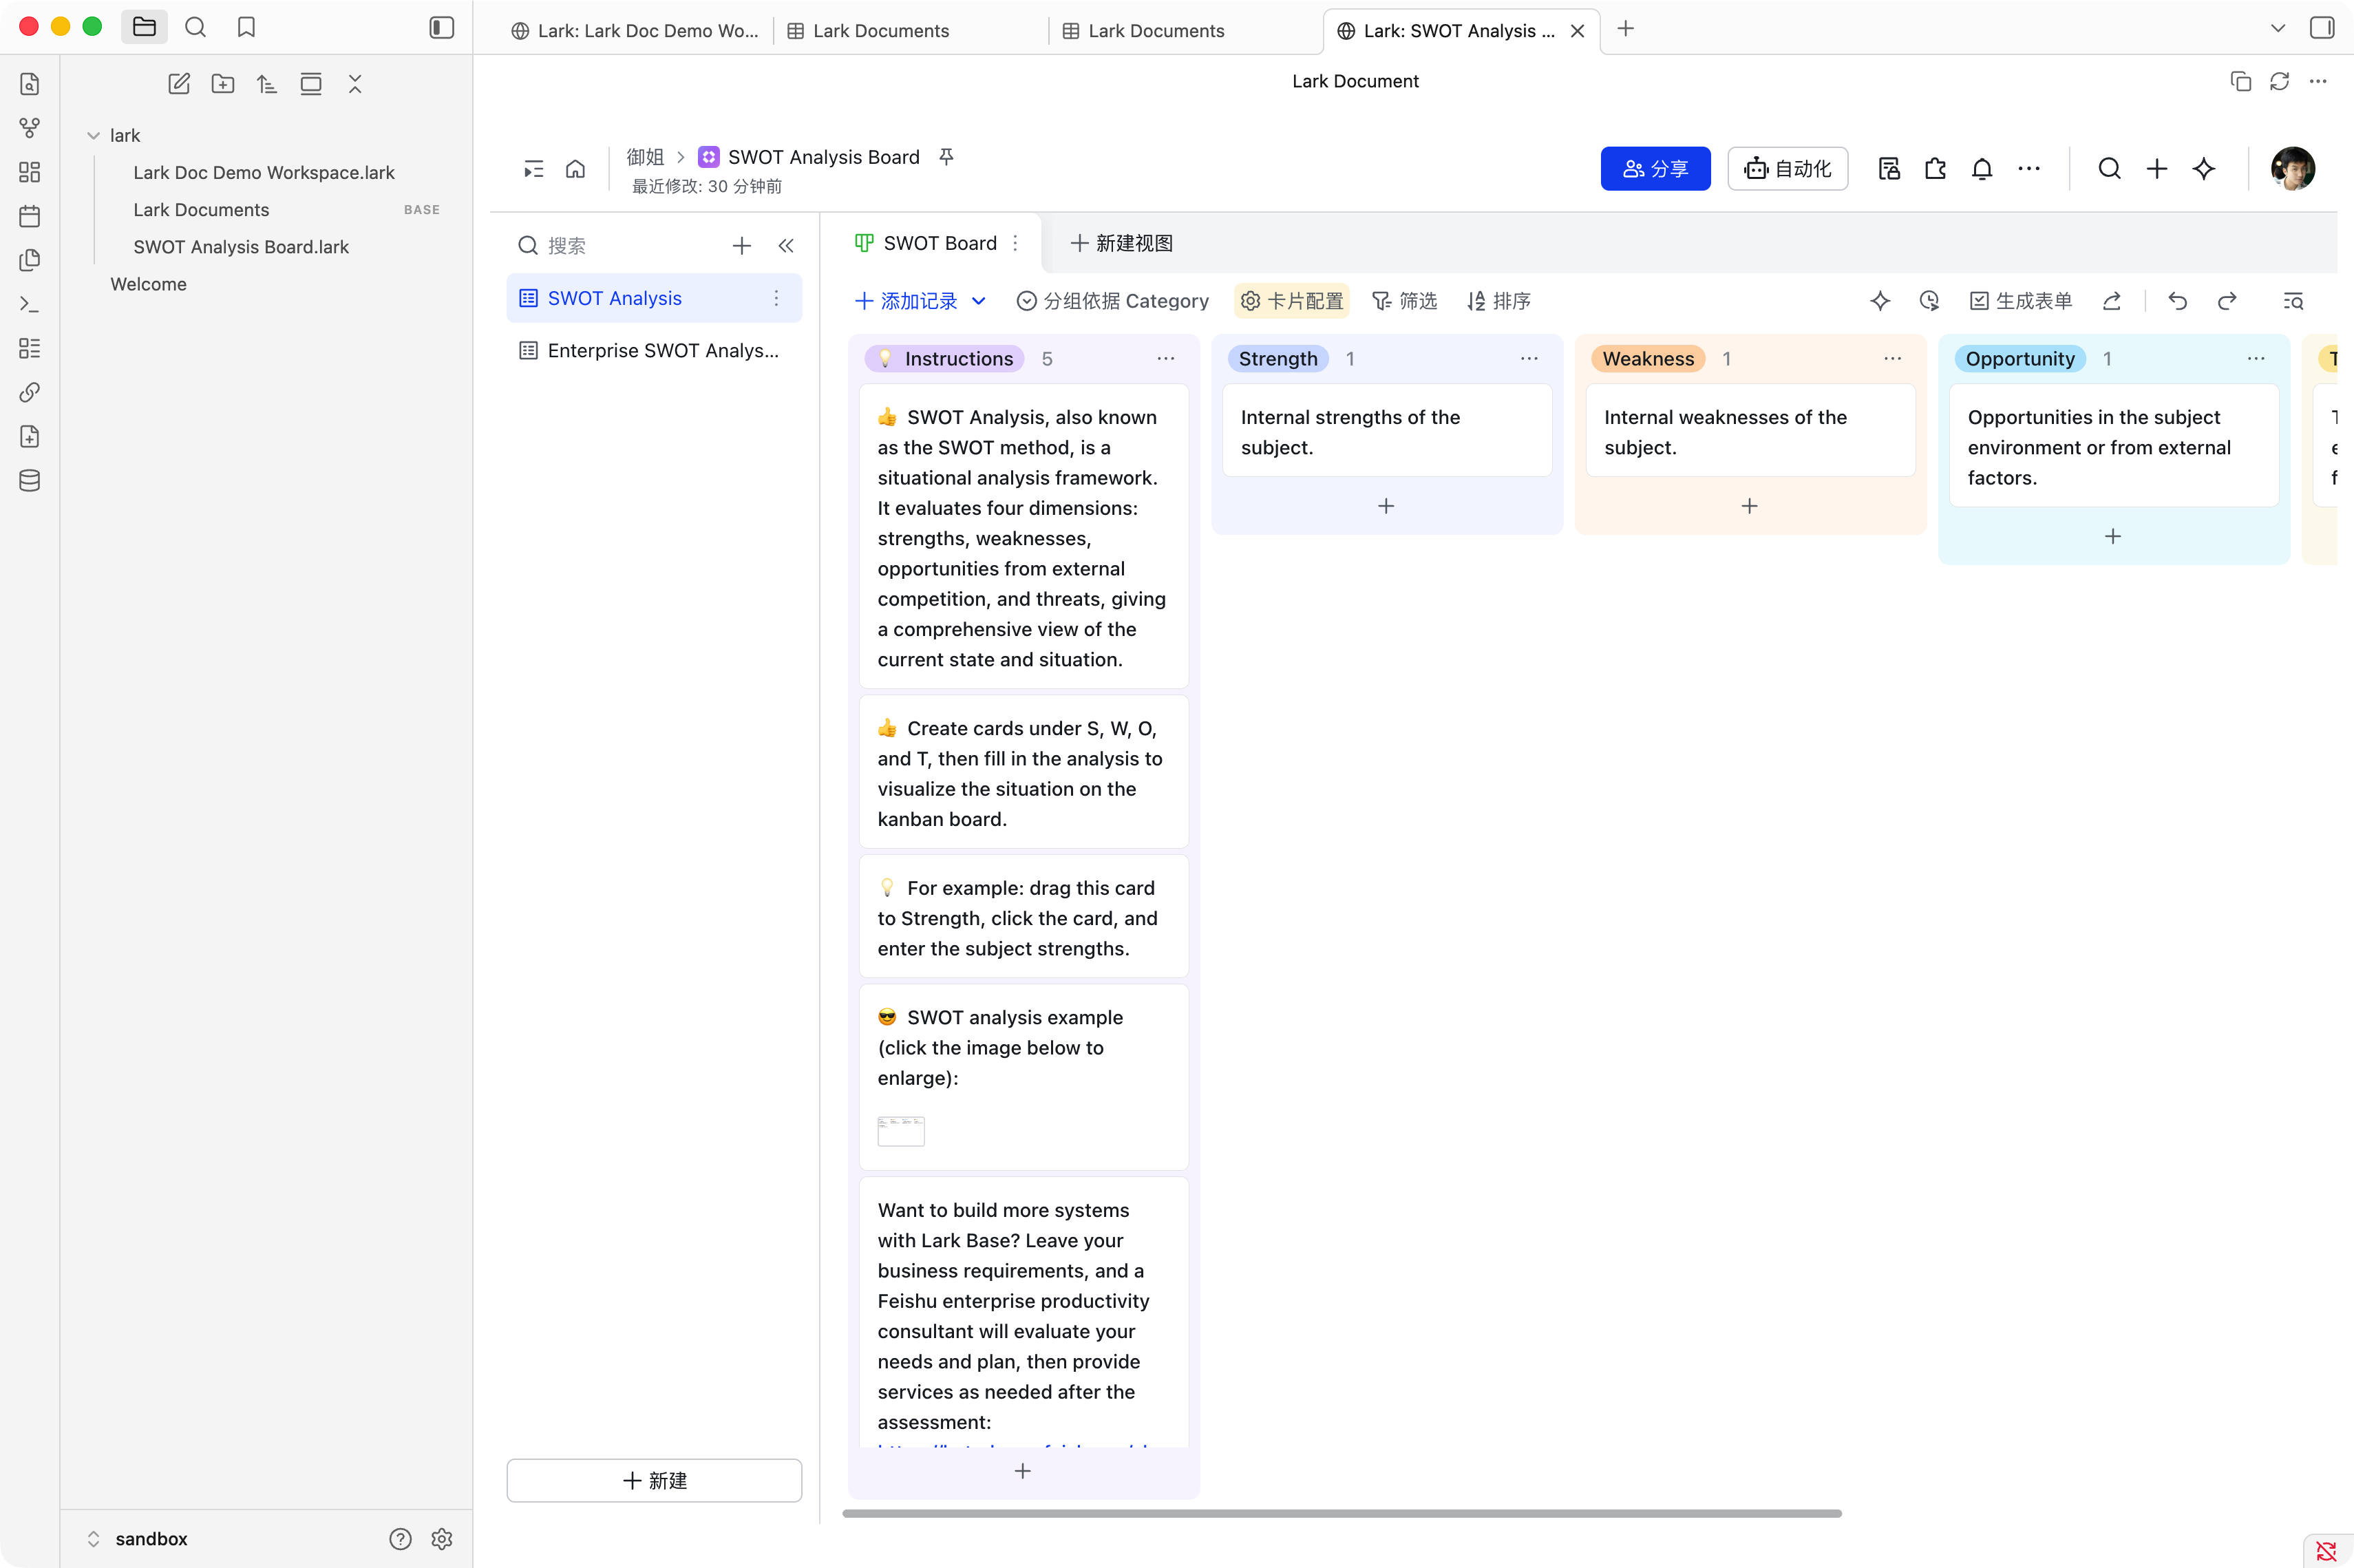
Task: Click the kanban horizontal scrollbar
Action: point(1341,1514)
